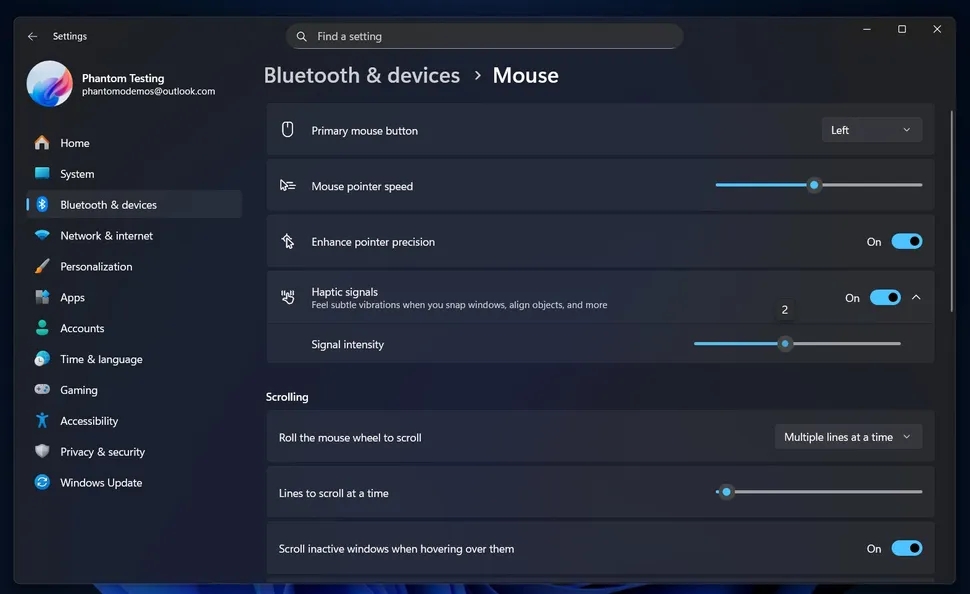This screenshot has height=594, width=970.
Task: Adjust the Signal intensity slider
Action: 785,344
